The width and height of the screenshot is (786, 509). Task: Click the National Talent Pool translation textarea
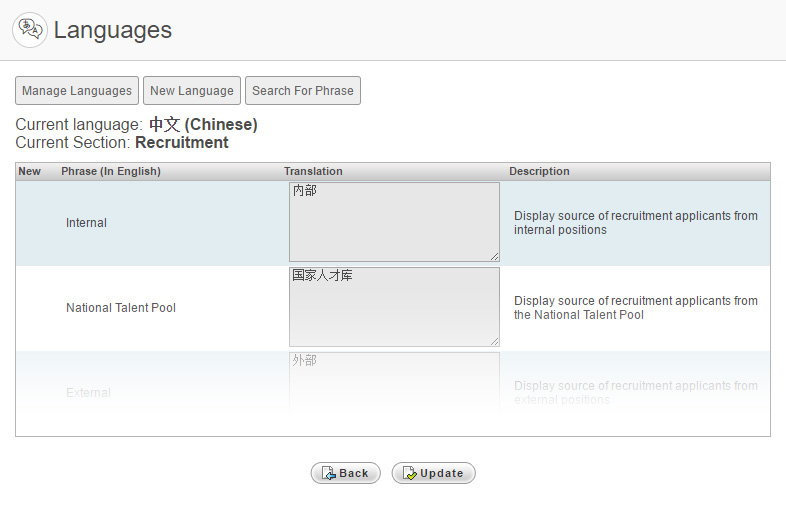coord(394,307)
